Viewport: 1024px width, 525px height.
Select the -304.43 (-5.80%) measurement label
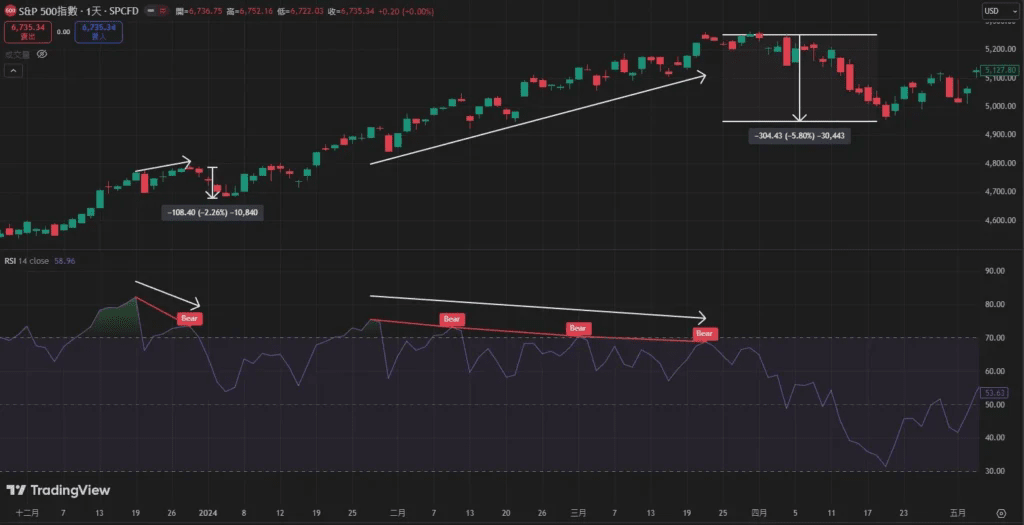(800, 136)
